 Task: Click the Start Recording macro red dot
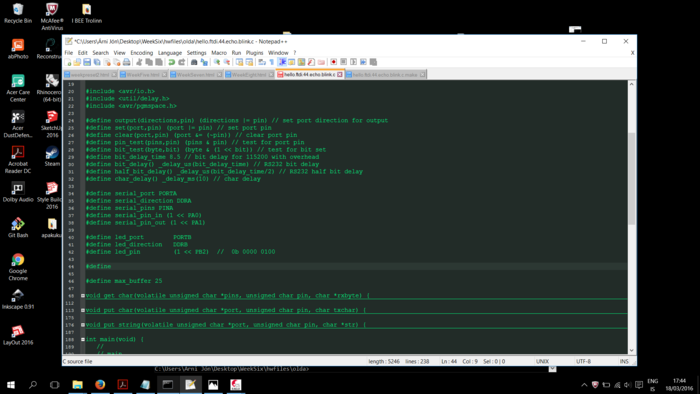point(333,62)
